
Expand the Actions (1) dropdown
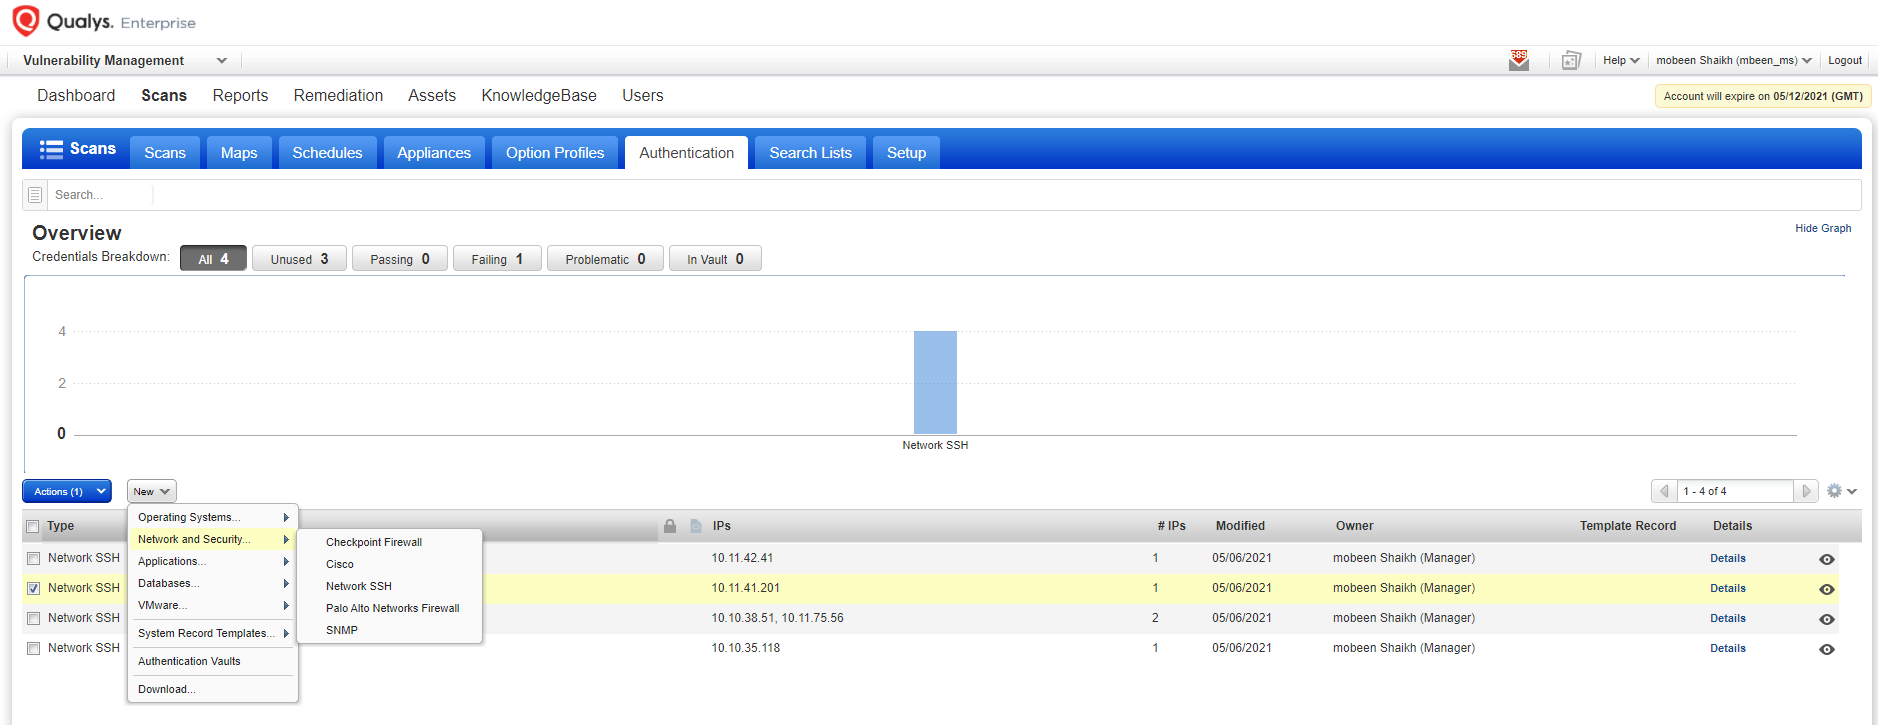pyautogui.click(x=67, y=492)
